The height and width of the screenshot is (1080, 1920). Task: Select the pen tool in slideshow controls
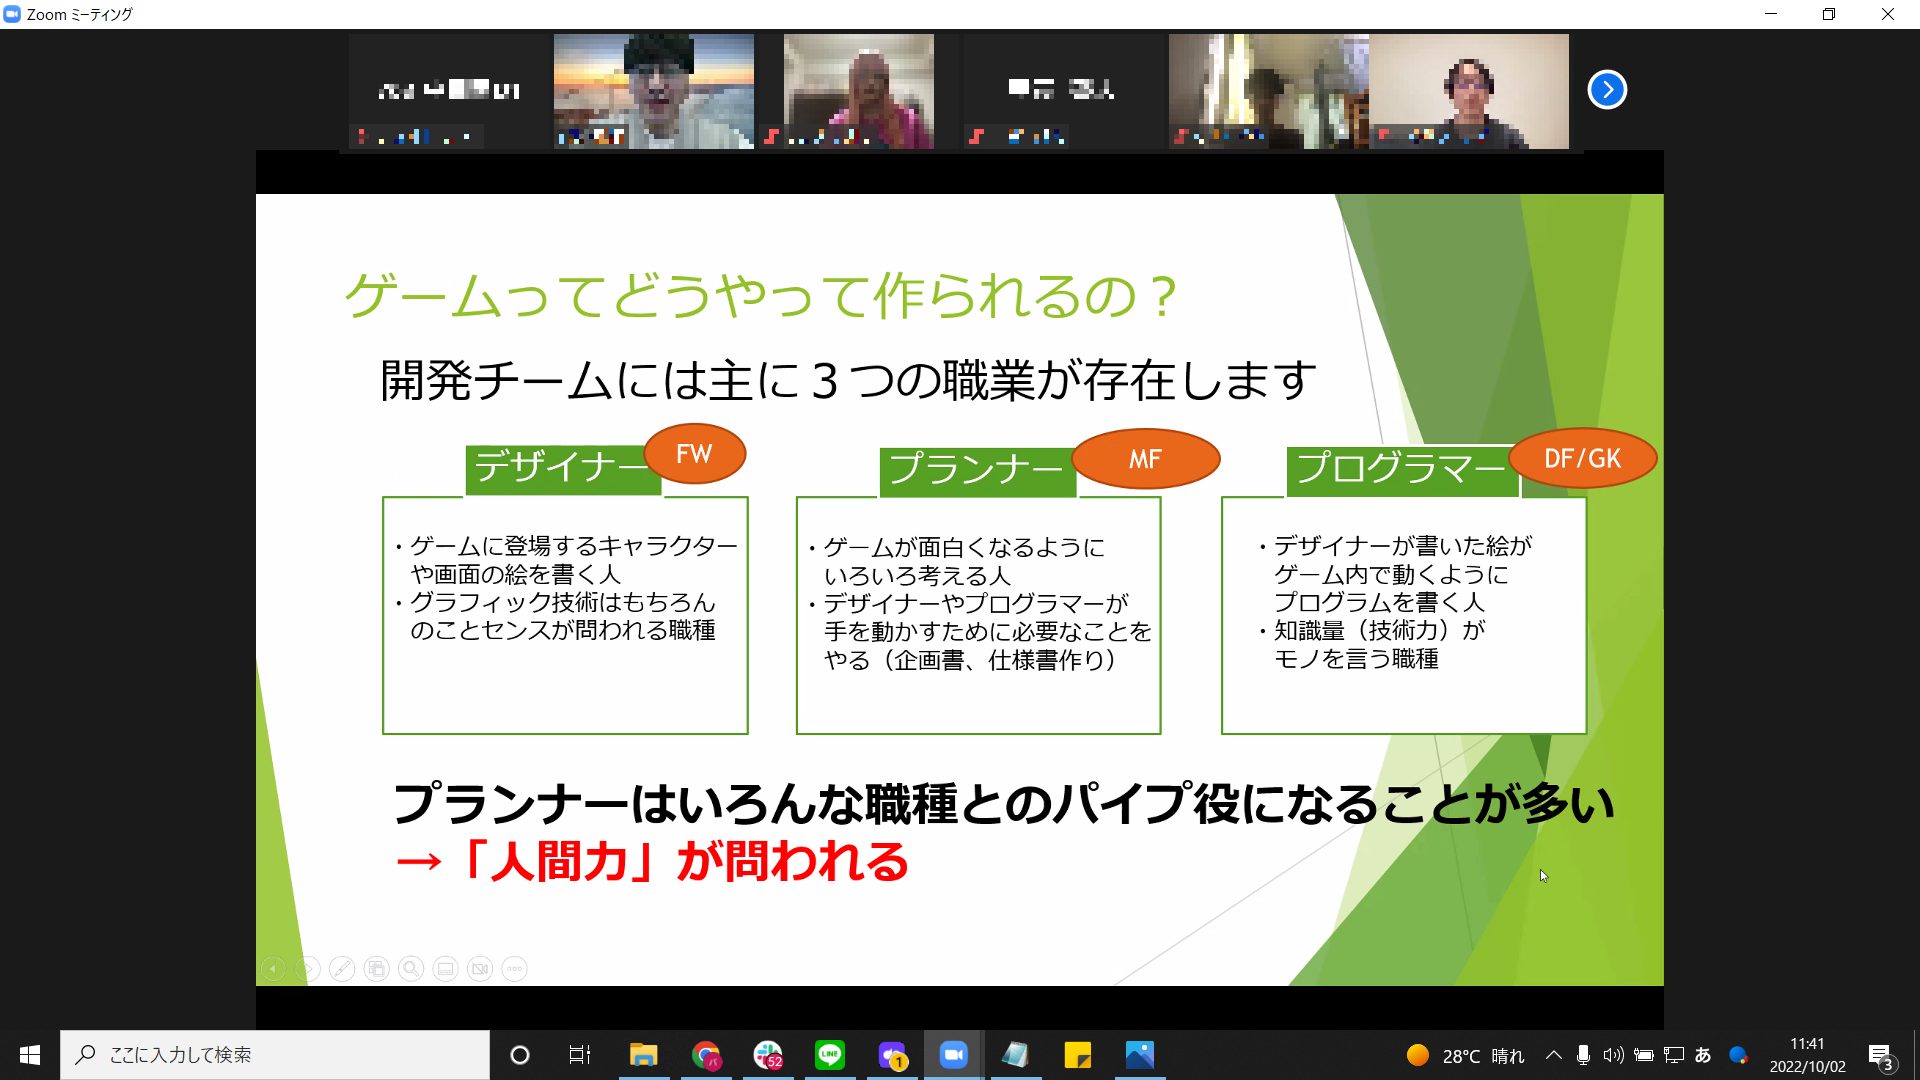coord(342,968)
